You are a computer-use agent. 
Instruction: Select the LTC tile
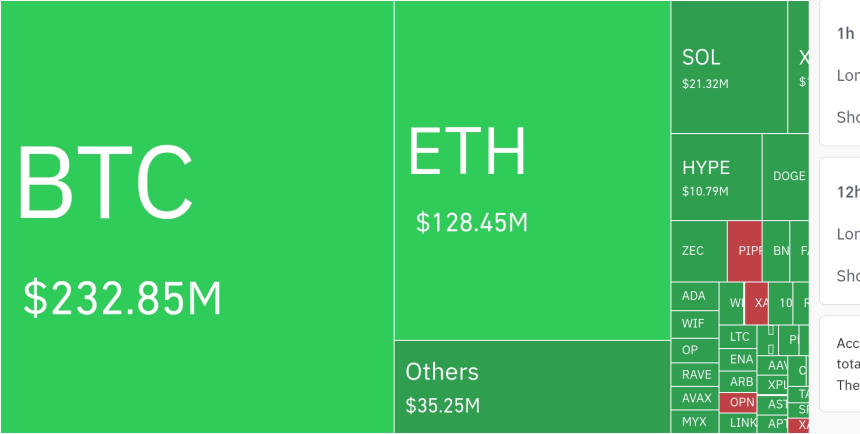tap(740, 337)
